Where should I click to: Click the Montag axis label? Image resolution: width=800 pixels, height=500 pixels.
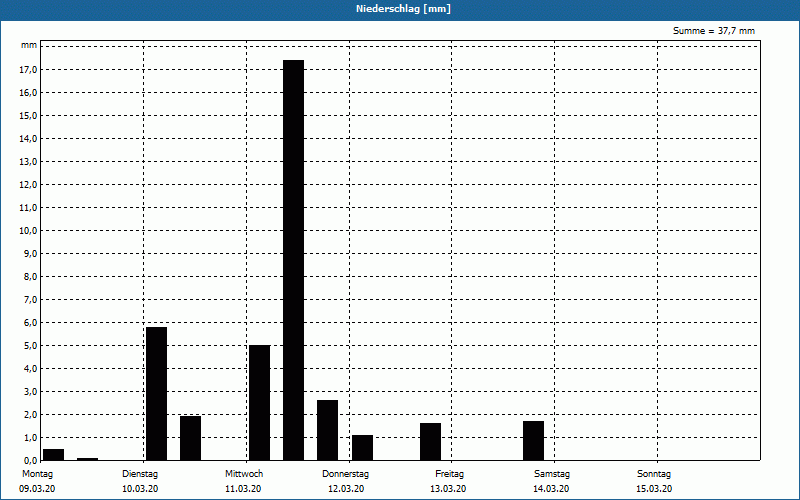point(37,474)
